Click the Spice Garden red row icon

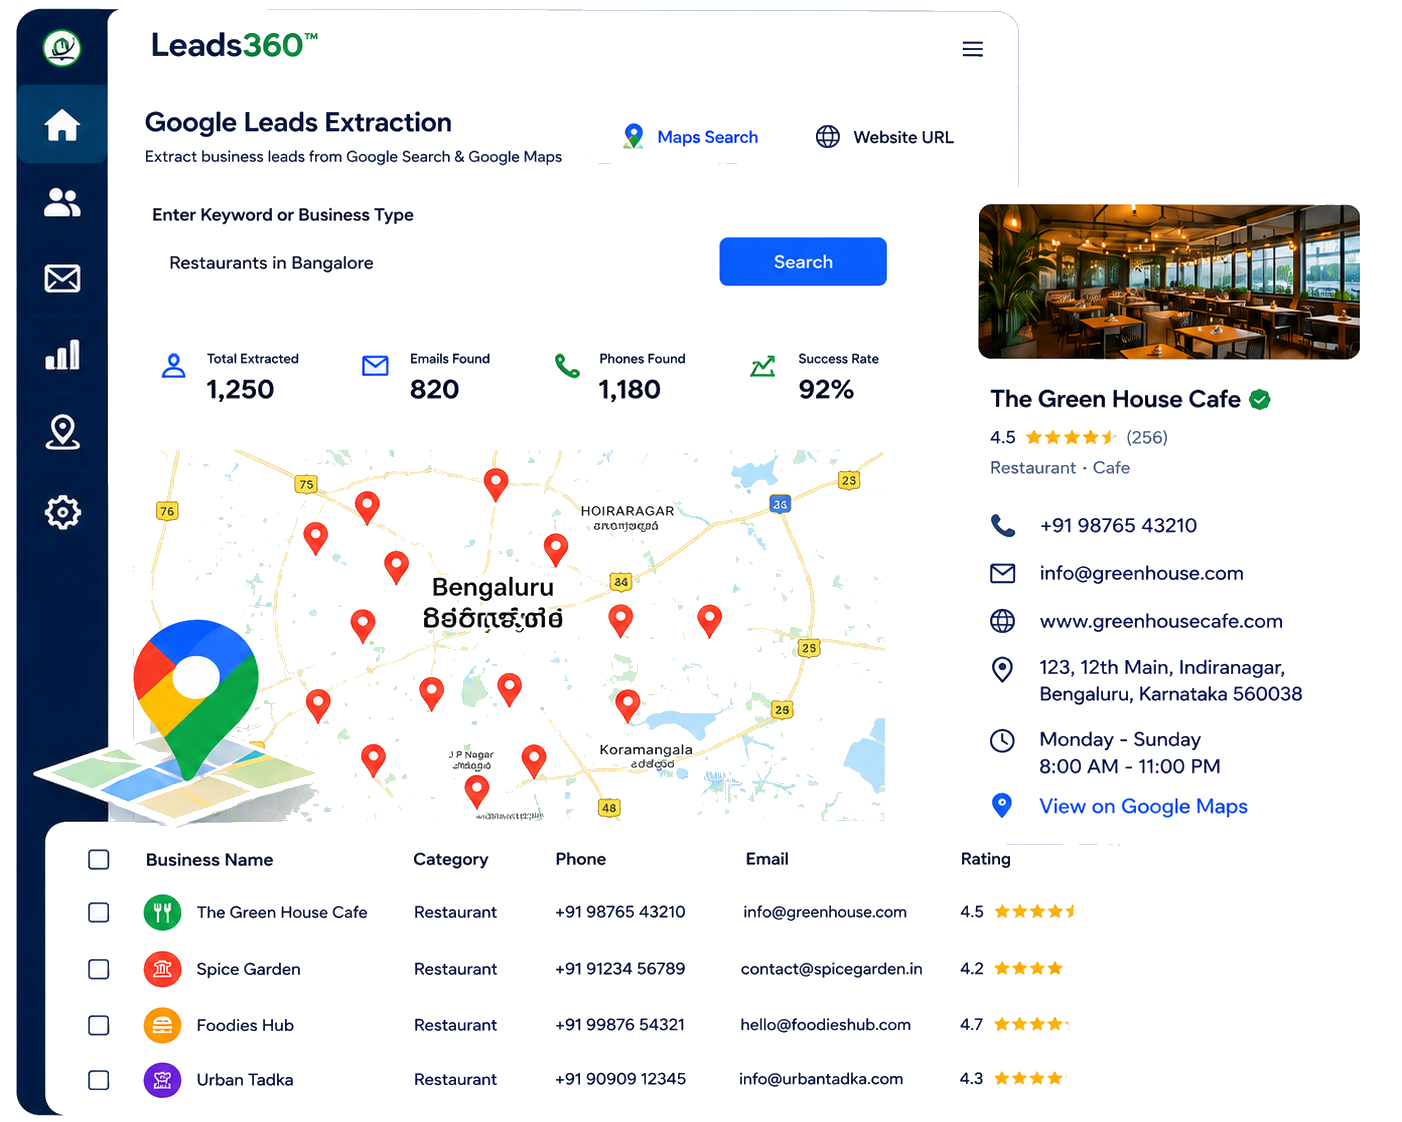pyautogui.click(x=162, y=968)
